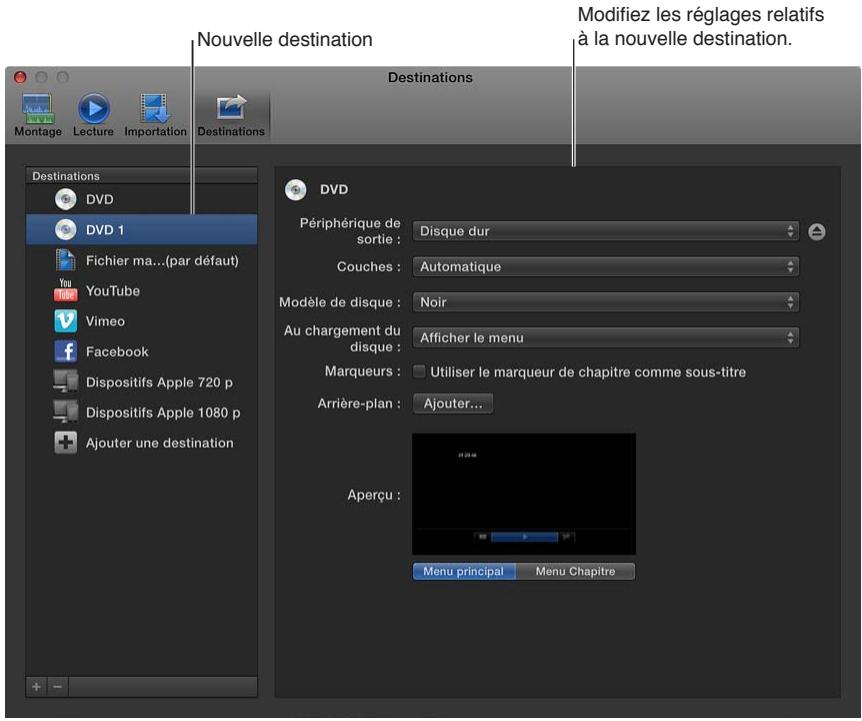Click the Dispositifs Apple 1080 p devices icon

point(66,412)
